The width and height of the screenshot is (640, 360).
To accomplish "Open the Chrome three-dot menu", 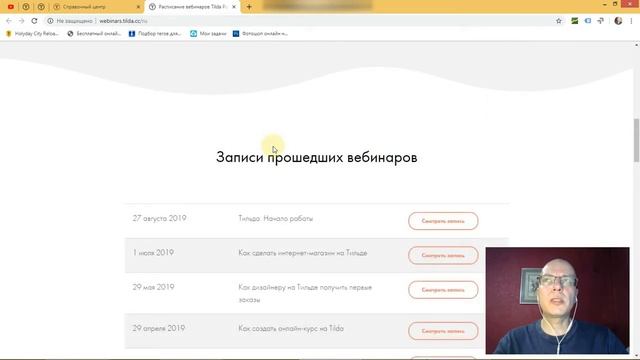I will click(x=631, y=21).
